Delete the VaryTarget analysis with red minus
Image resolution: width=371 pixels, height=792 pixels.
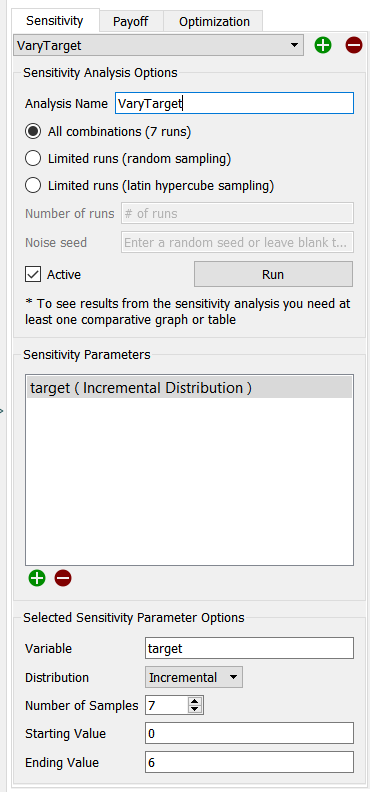[354, 45]
